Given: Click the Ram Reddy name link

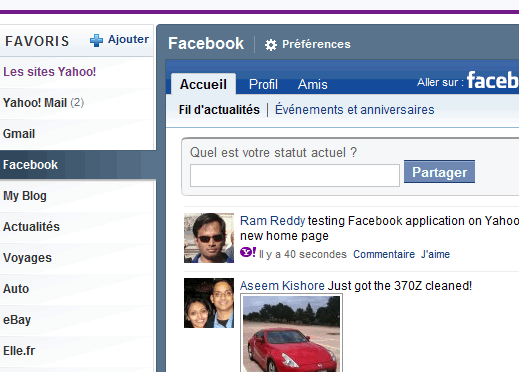Looking at the screenshot, I should pyautogui.click(x=272, y=221).
